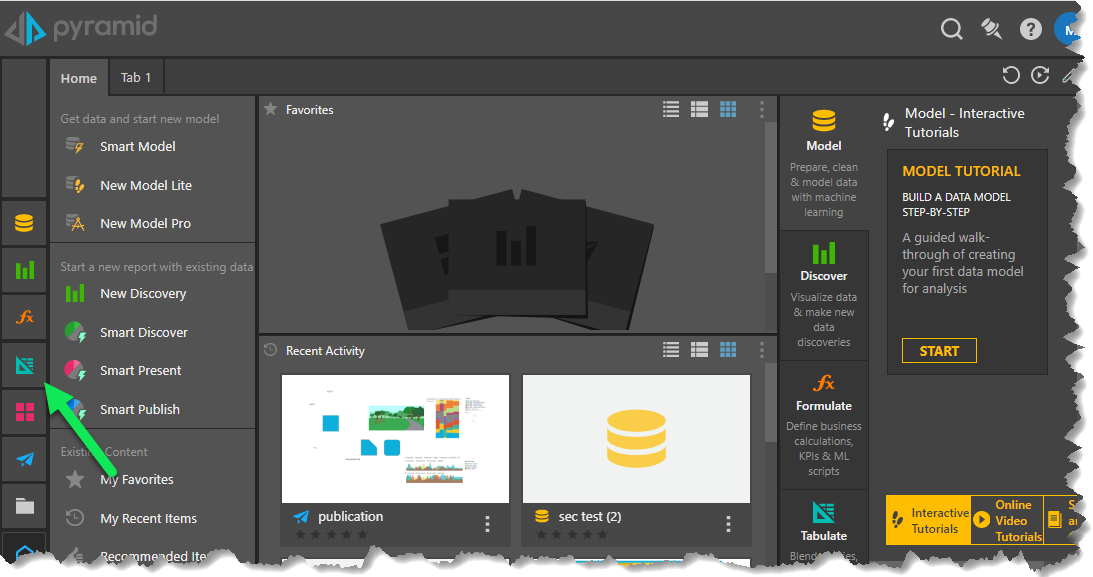This screenshot has height=577, width=1093.
Task: Select the Online Video Tutorials tab
Action: [1008, 521]
